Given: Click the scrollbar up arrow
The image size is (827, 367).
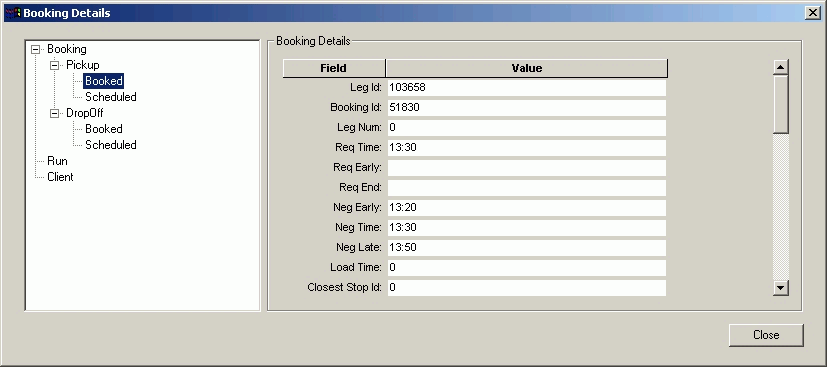Looking at the screenshot, I should (781, 67).
